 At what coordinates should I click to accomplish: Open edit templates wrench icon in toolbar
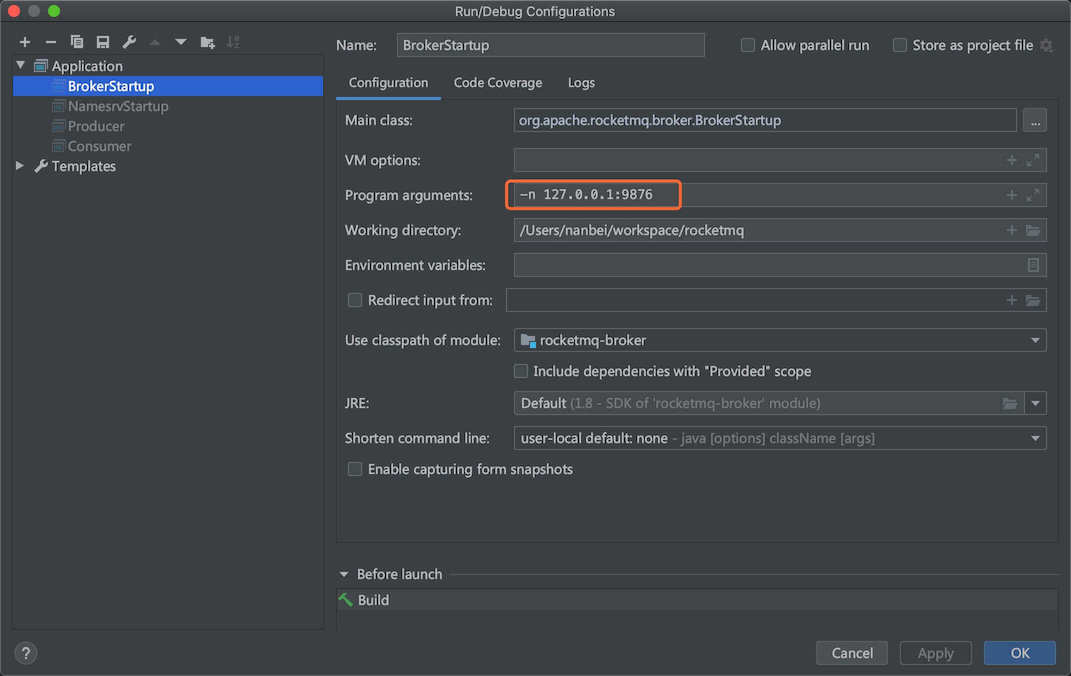(129, 42)
